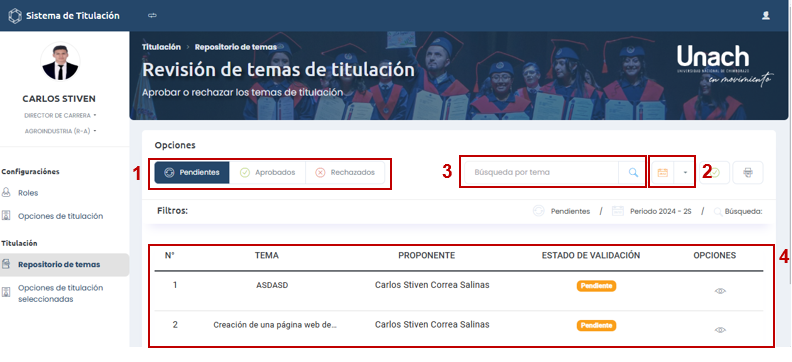Click the ESTADO DE VALIDACIÓN column header

click(591, 255)
